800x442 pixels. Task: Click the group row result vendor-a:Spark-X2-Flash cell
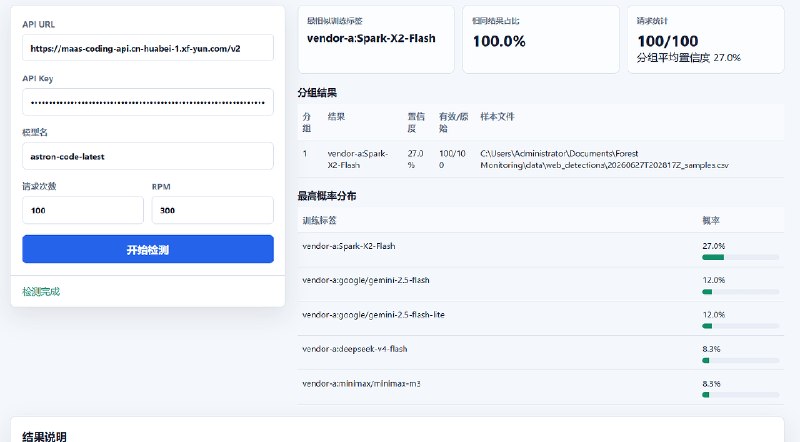point(358,159)
